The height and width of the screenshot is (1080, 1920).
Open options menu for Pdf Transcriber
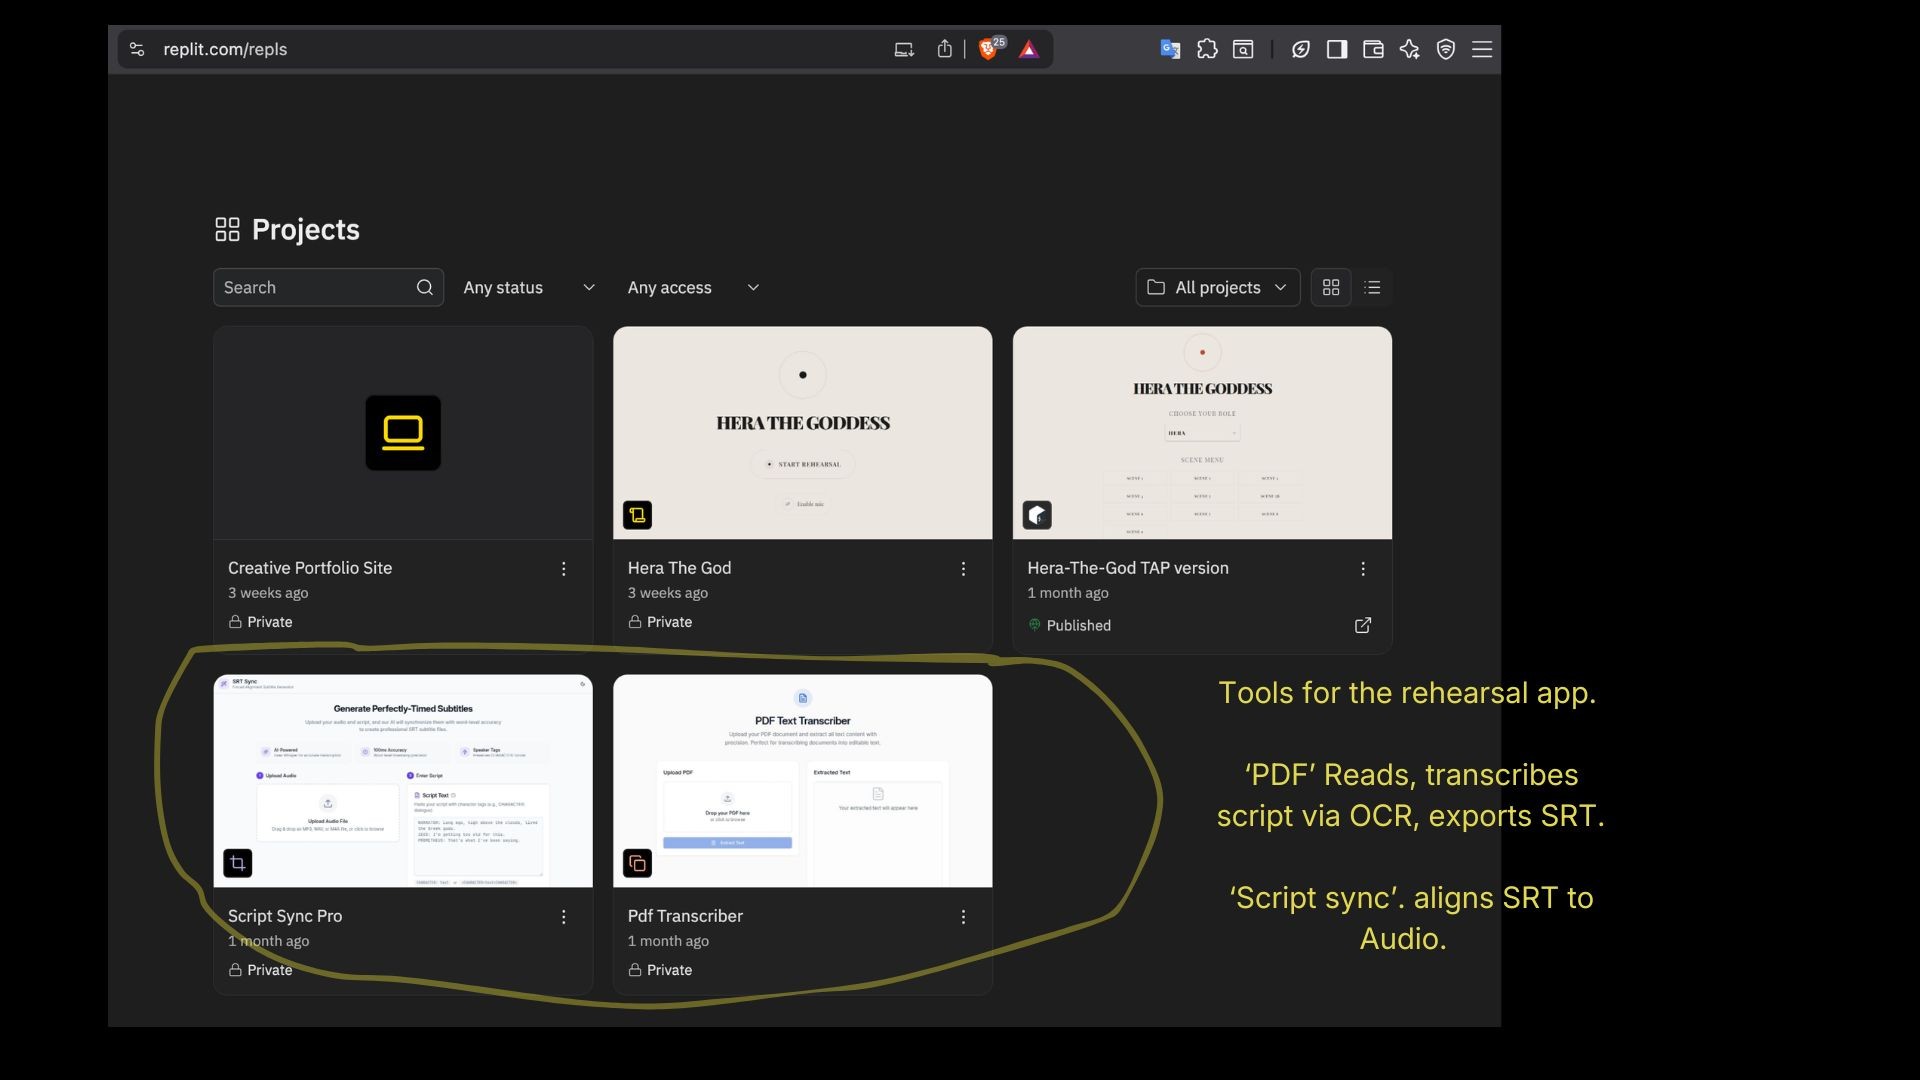pyautogui.click(x=963, y=917)
